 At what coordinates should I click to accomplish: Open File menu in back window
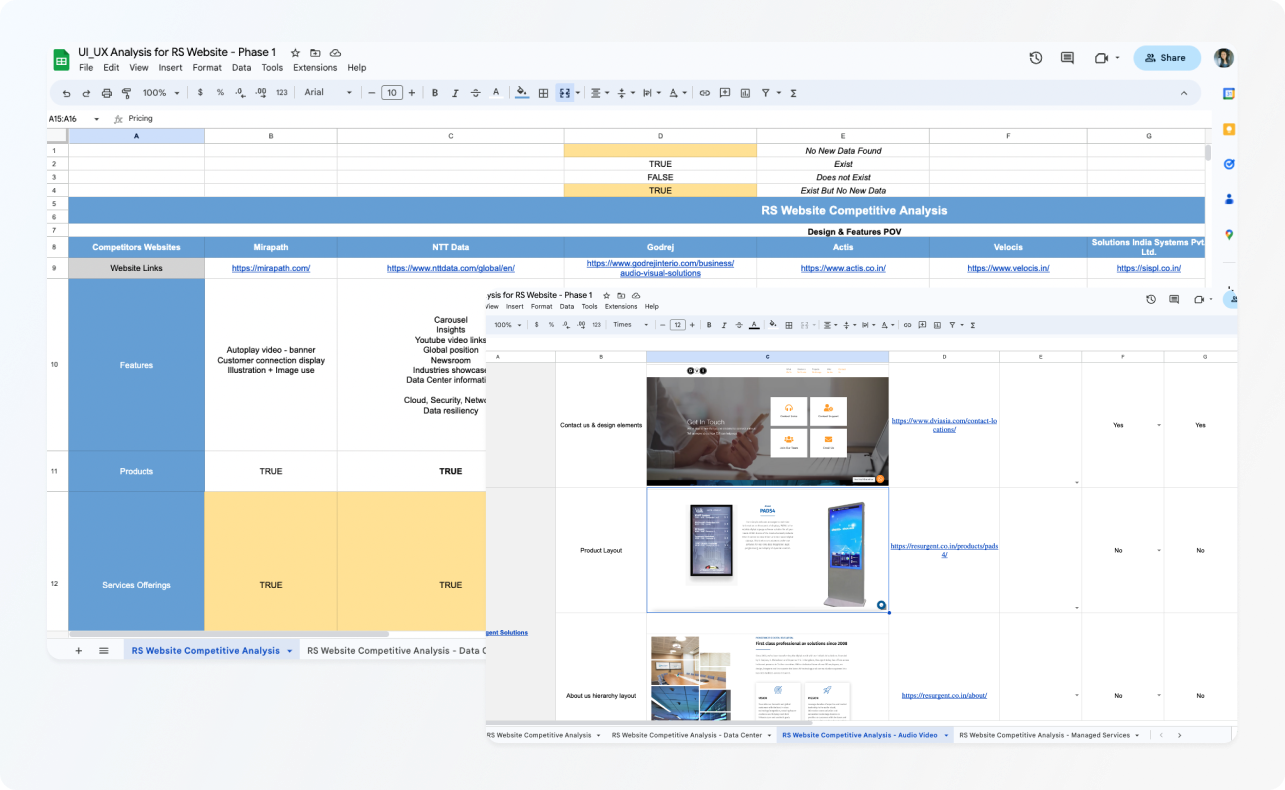tap(86, 68)
